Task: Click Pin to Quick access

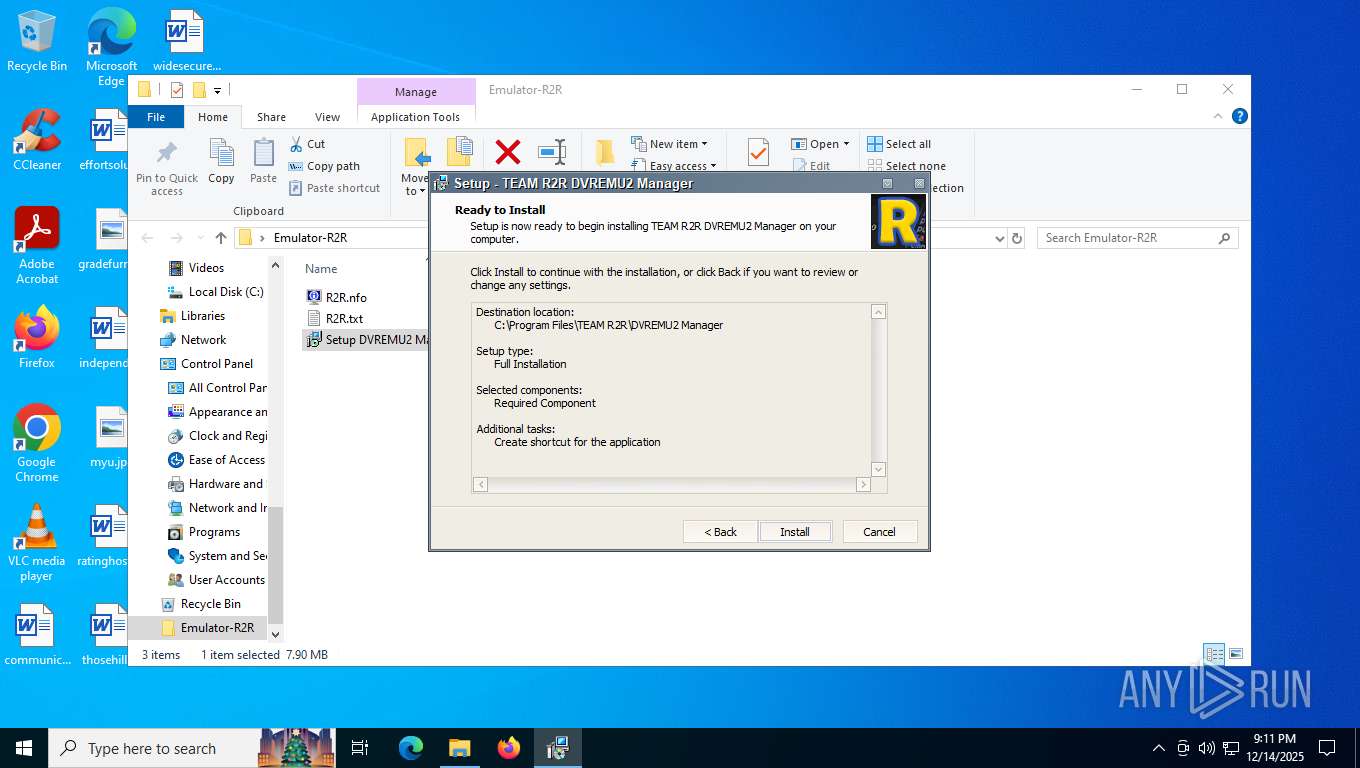Action: click(167, 167)
